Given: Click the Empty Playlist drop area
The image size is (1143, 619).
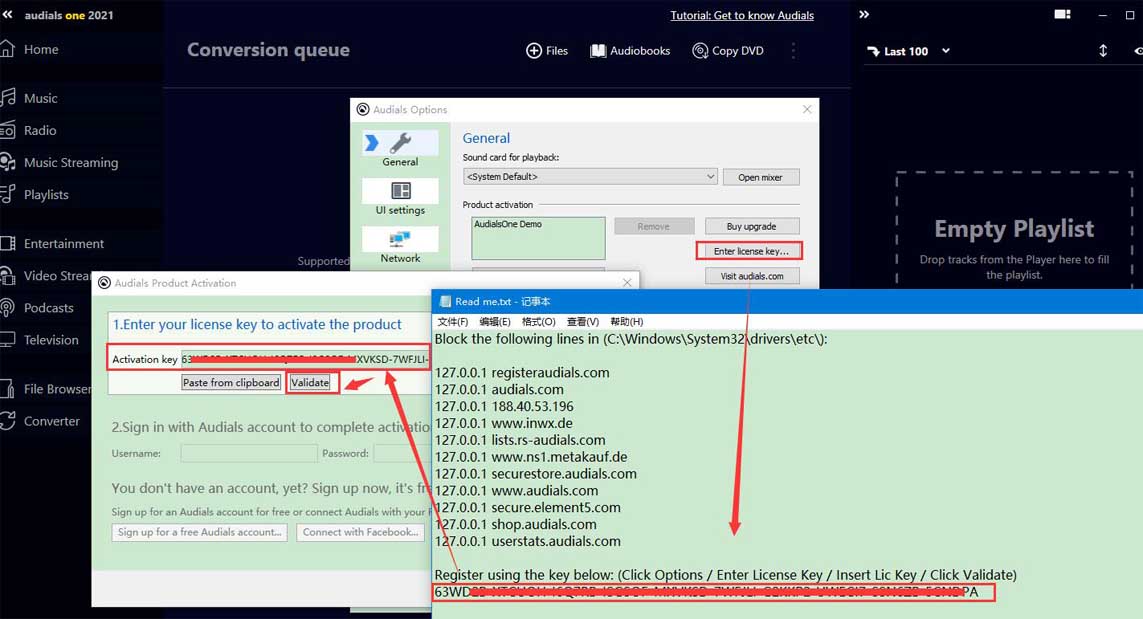Looking at the screenshot, I should click(1014, 230).
